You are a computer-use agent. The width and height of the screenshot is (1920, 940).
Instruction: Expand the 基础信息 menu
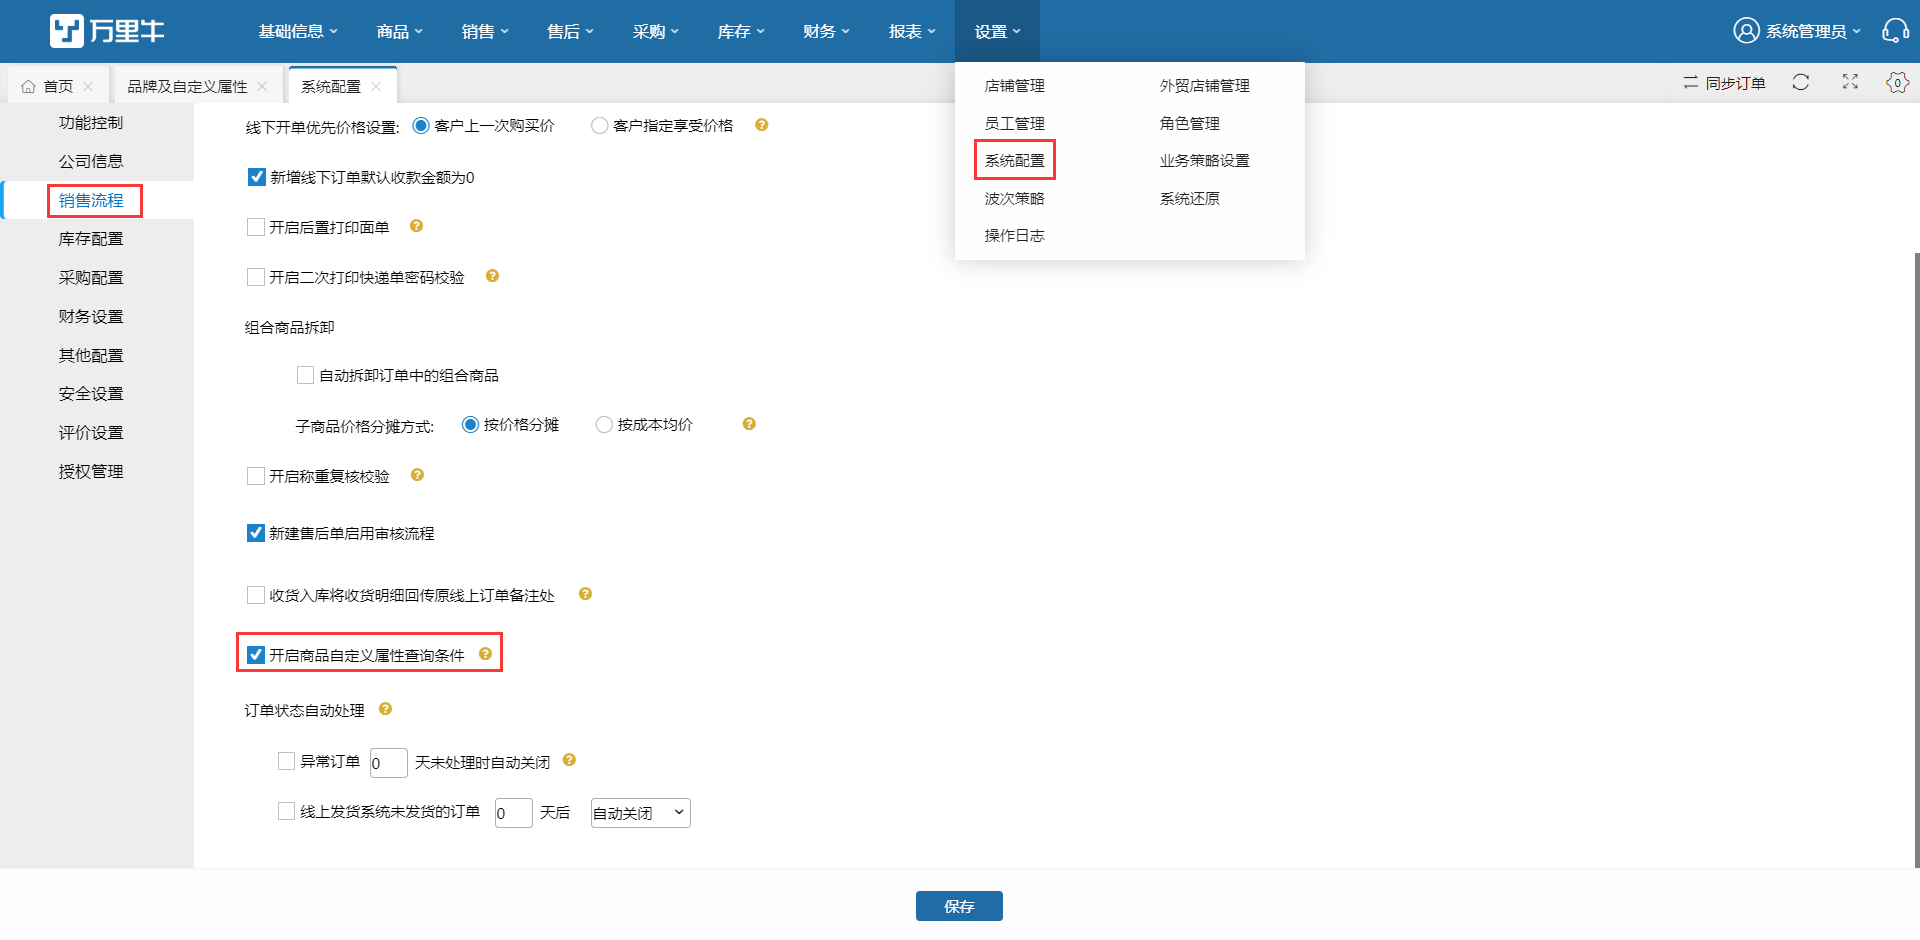coord(298,31)
